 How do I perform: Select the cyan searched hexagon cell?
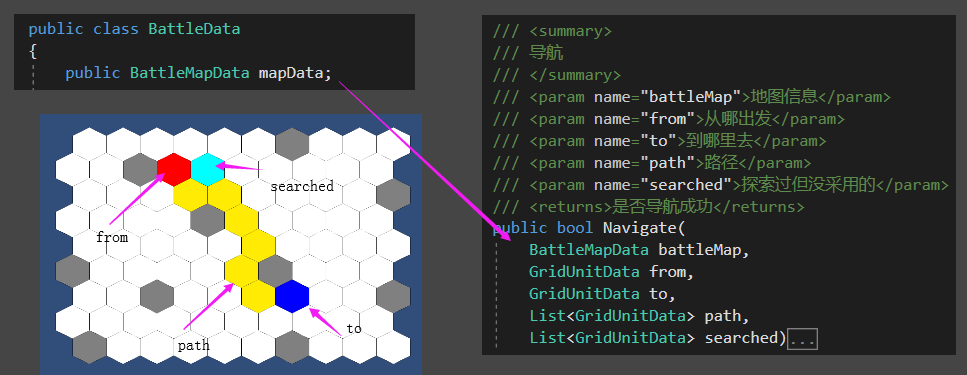click(x=207, y=169)
